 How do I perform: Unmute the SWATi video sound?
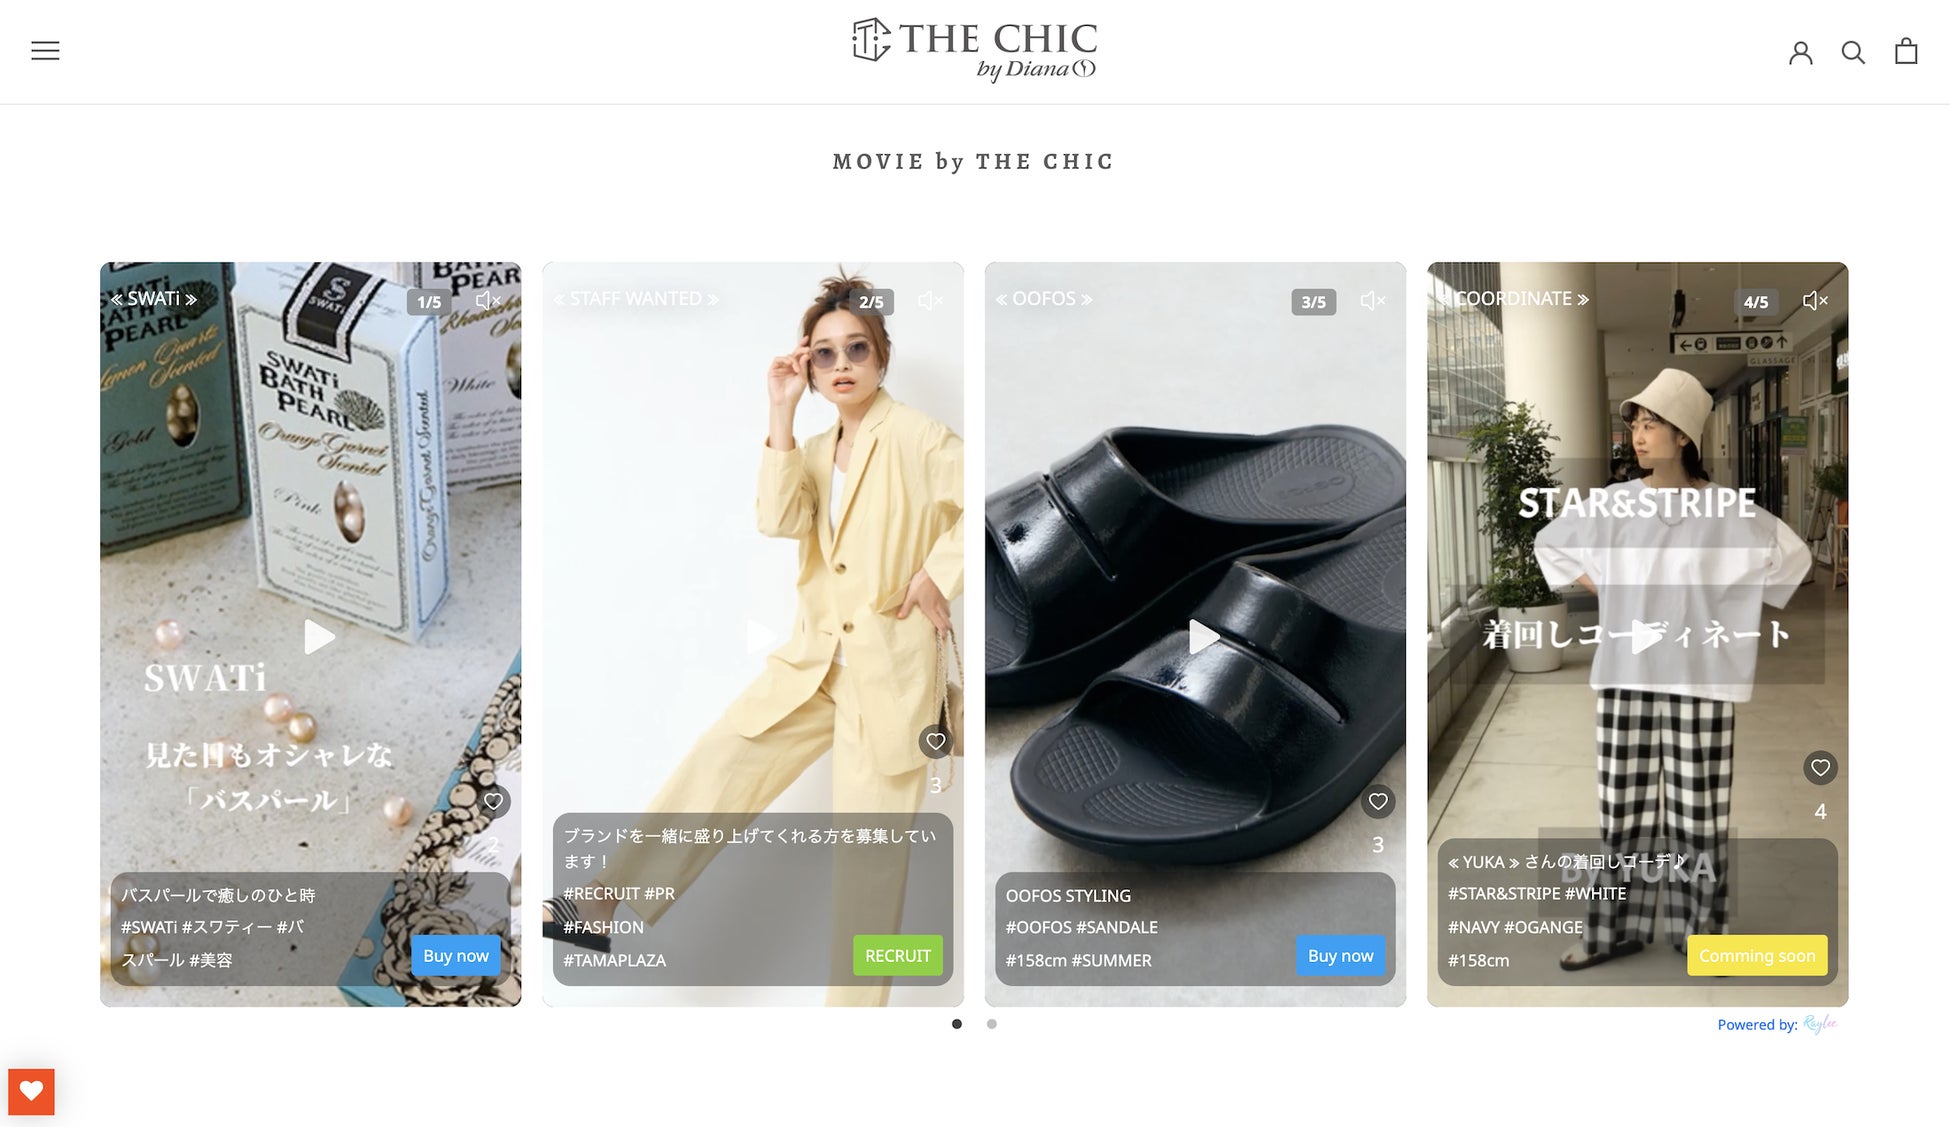coord(488,300)
